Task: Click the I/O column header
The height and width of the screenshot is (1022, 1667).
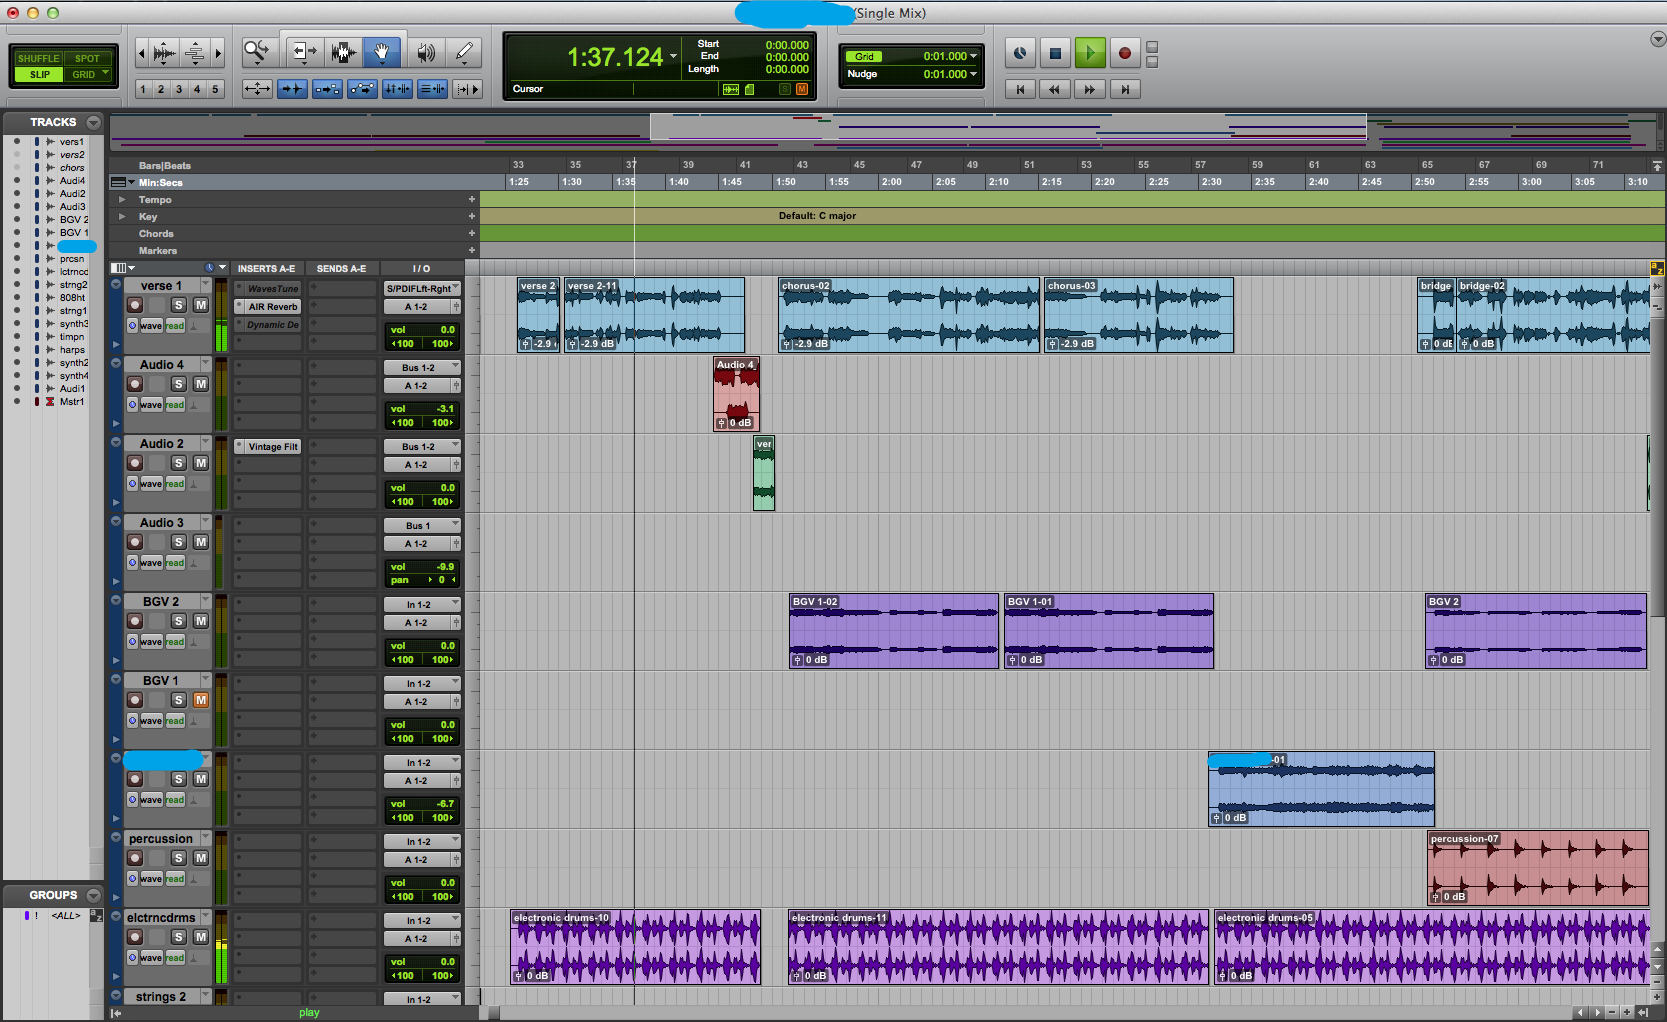Action: coord(421,269)
